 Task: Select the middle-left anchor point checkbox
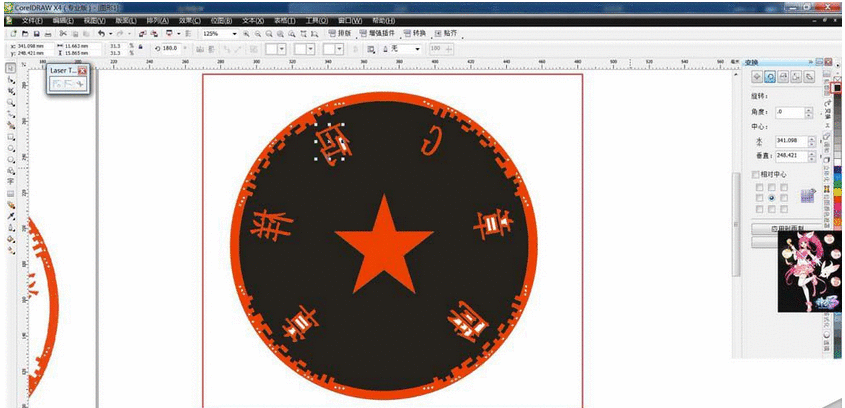coord(759,198)
